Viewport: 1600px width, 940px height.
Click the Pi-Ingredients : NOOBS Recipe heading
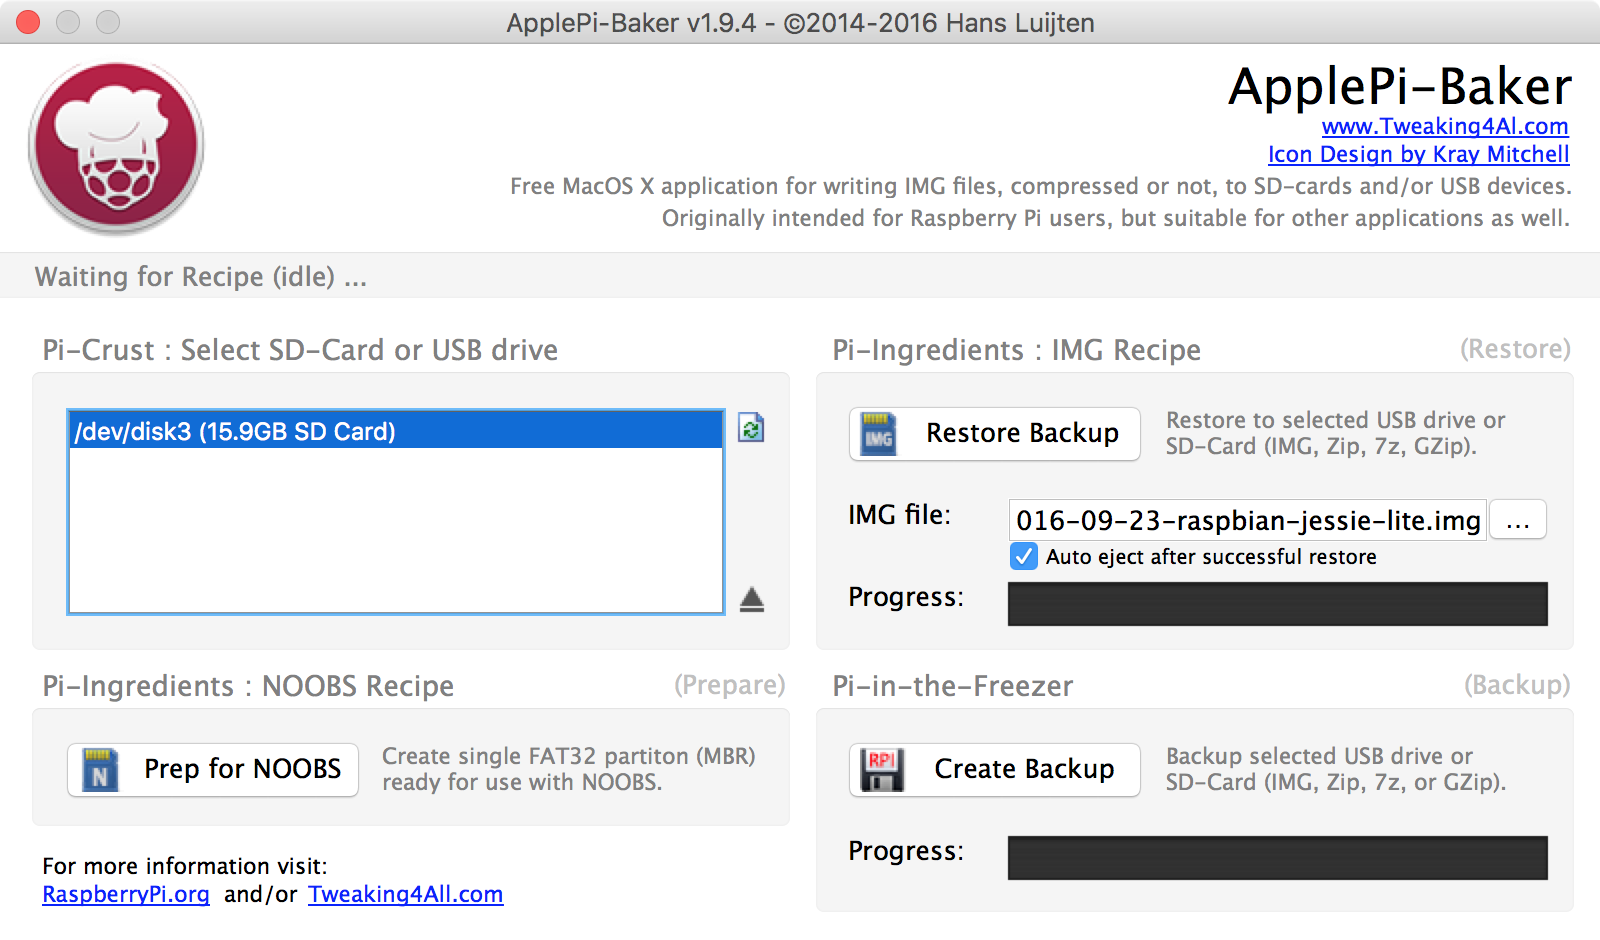pyautogui.click(x=248, y=686)
